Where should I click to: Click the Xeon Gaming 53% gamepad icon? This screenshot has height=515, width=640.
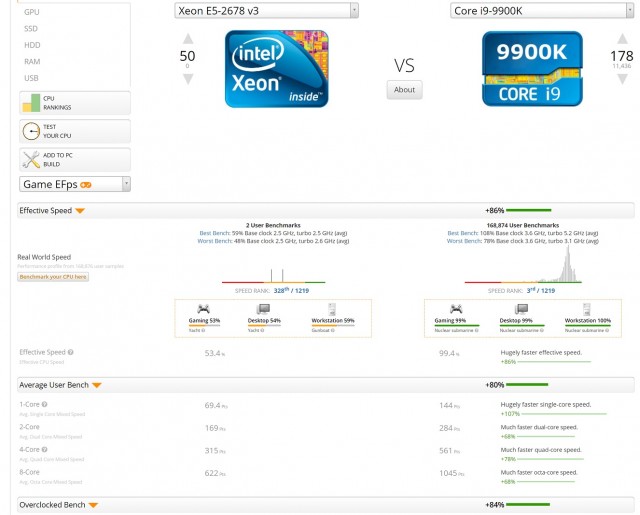click(x=203, y=309)
